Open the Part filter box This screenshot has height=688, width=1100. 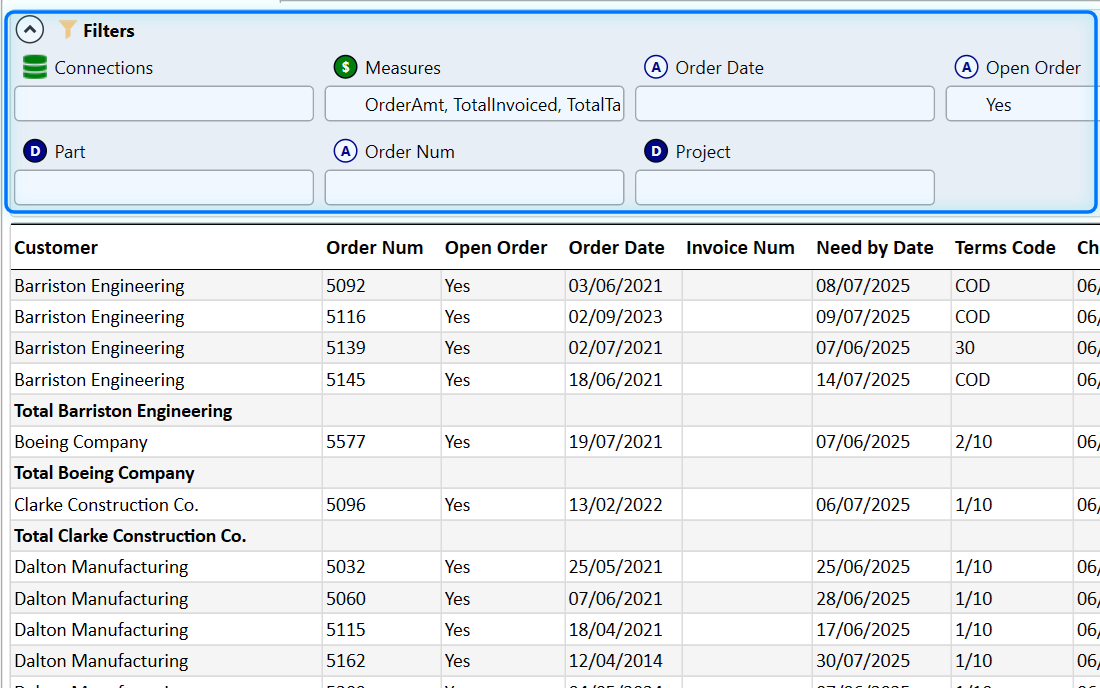[x=164, y=187]
